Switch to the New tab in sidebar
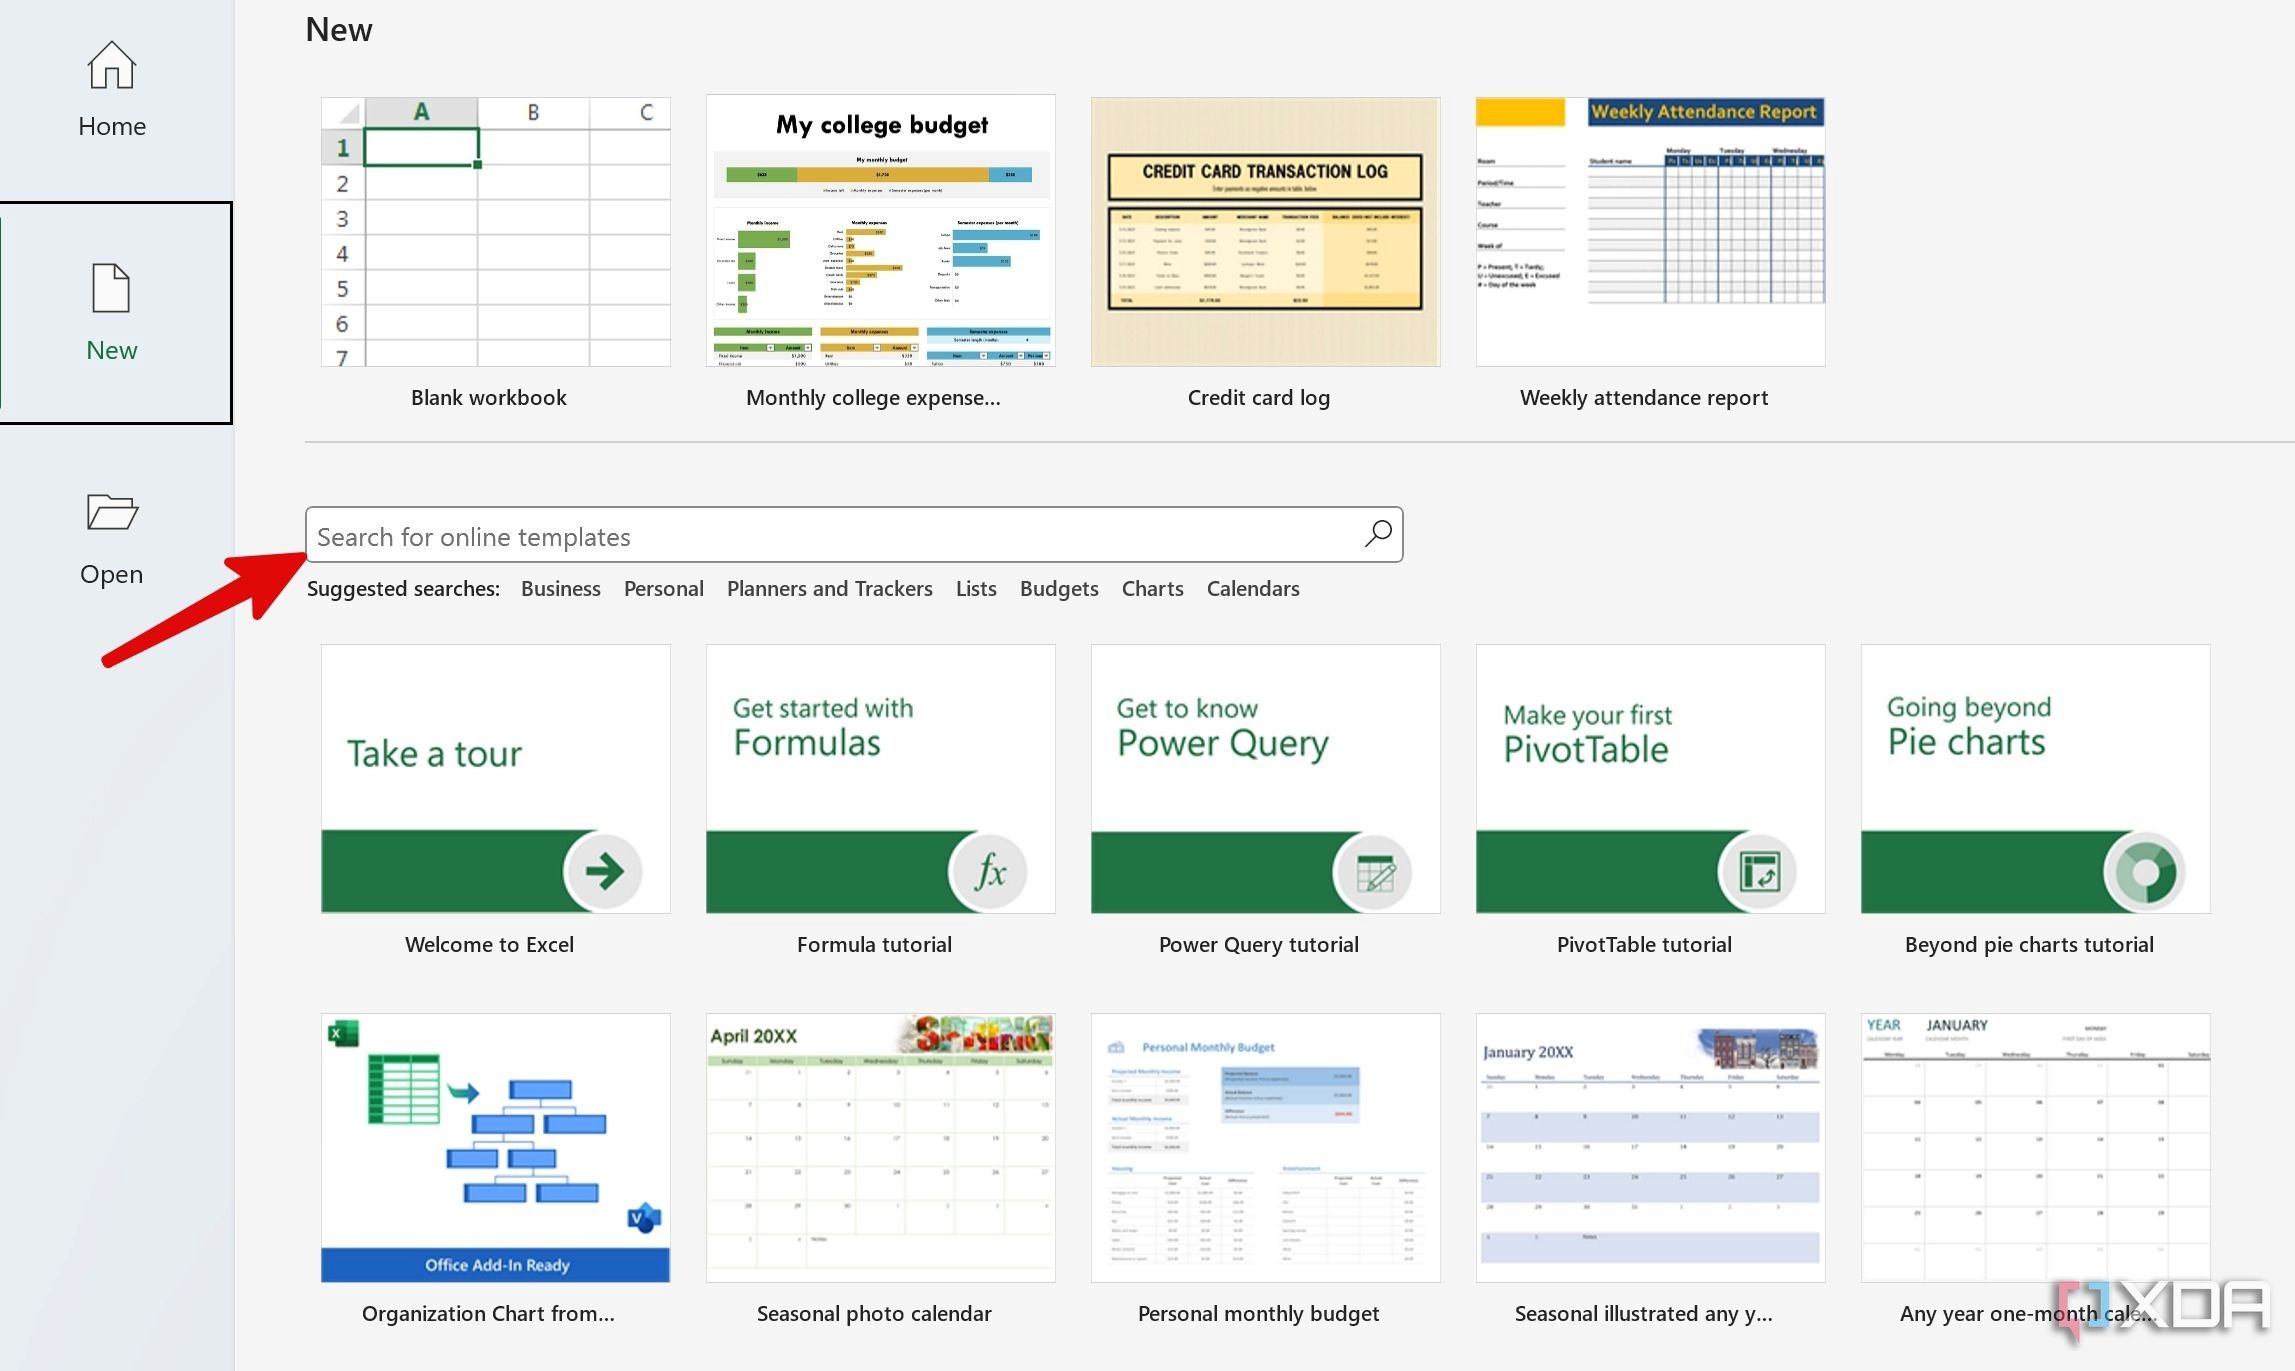Viewport: 2295px width, 1371px height. pyautogui.click(x=111, y=310)
